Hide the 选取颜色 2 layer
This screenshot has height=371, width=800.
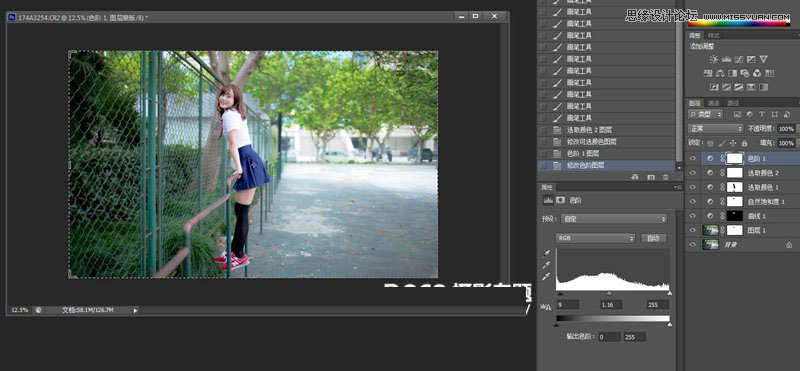tap(692, 173)
